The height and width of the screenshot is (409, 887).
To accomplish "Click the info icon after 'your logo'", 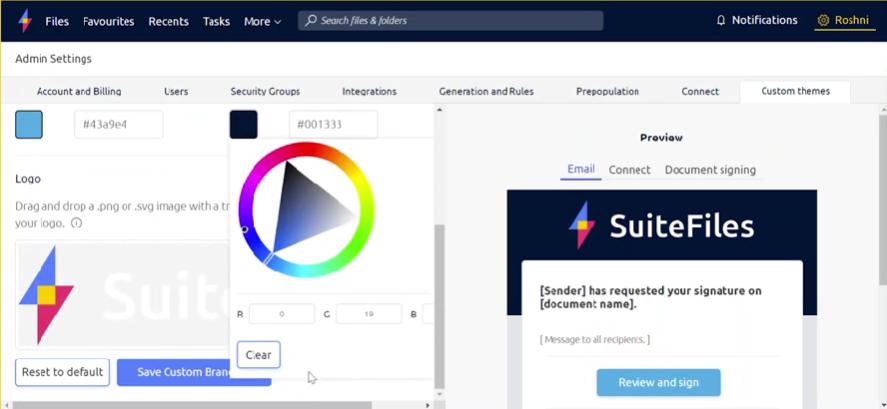I will (x=77, y=223).
